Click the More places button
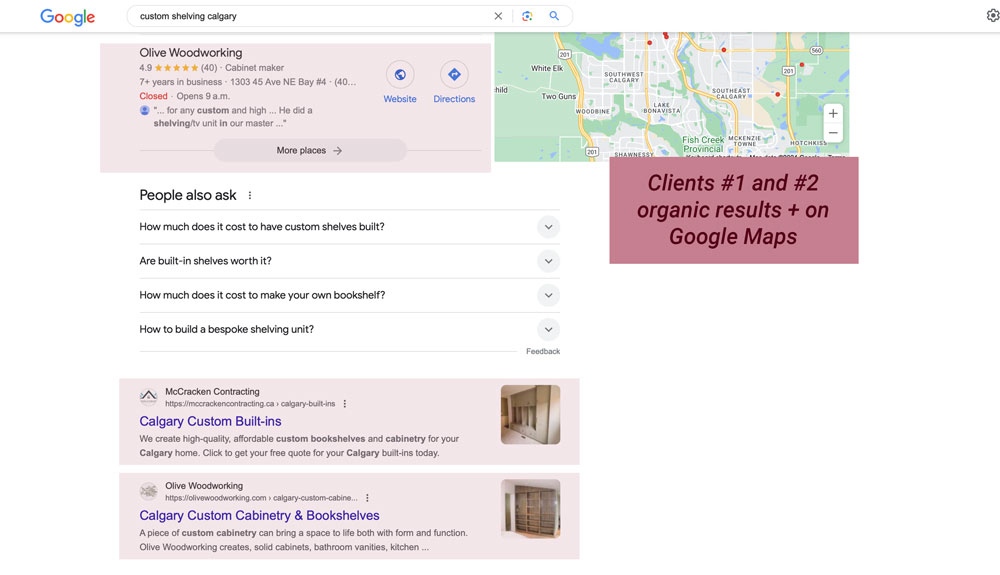The height and width of the screenshot is (575, 1000). pyautogui.click(x=310, y=150)
